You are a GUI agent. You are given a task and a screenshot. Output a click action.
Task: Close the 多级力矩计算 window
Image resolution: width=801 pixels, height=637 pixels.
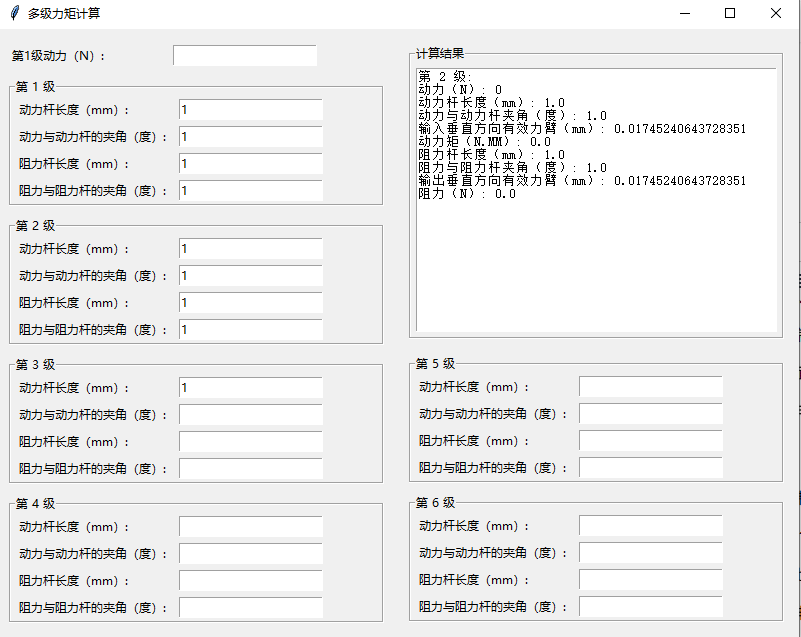(x=776, y=14)
